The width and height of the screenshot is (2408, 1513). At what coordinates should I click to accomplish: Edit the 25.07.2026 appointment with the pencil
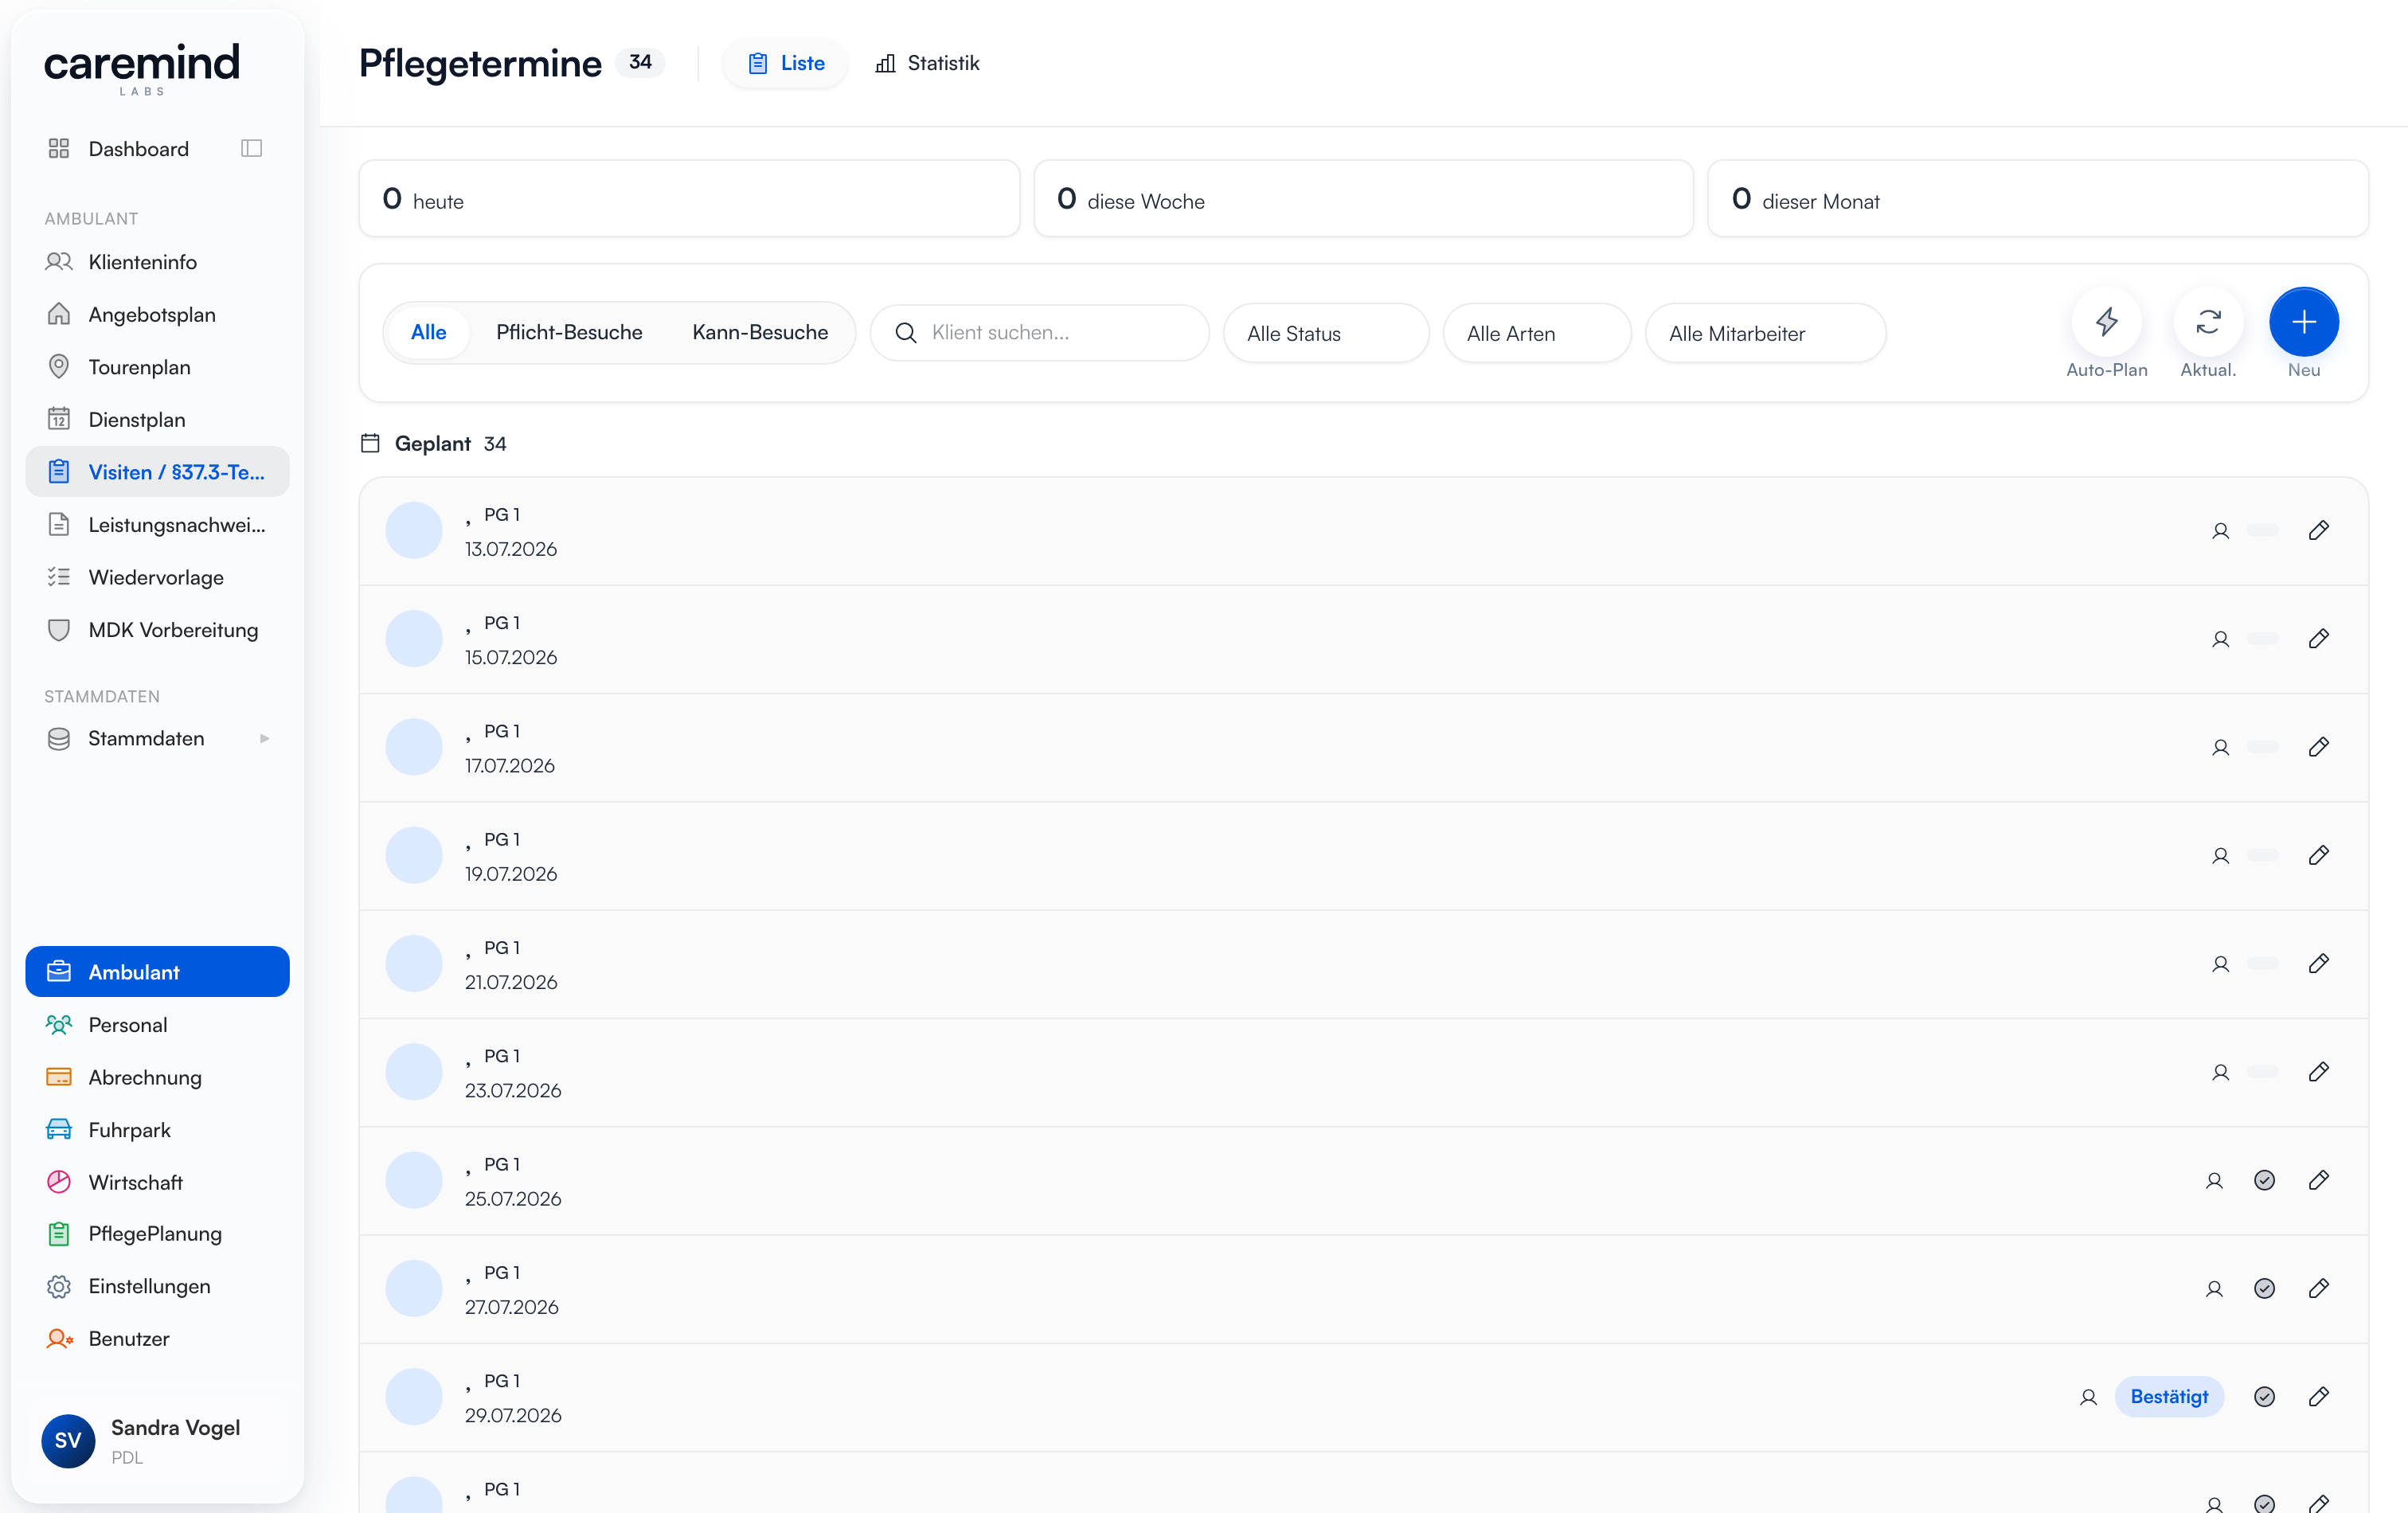pyautogui.click(x=2319, y=1180)
